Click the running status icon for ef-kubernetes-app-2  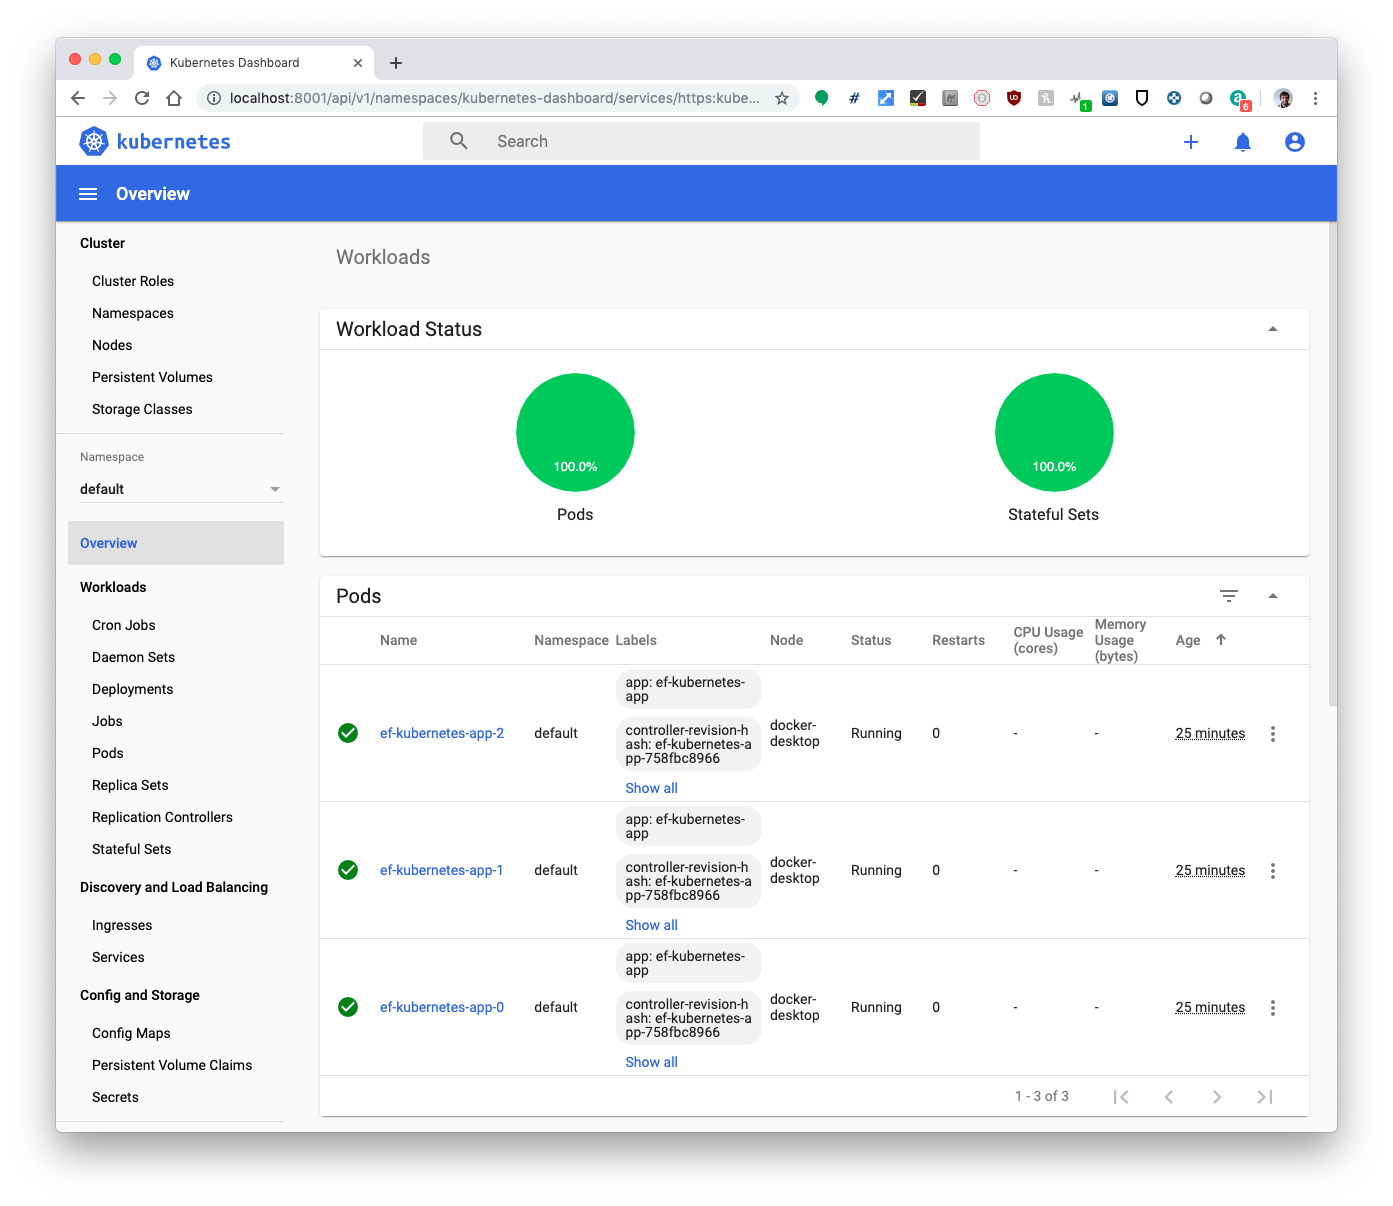coord(348,733)
